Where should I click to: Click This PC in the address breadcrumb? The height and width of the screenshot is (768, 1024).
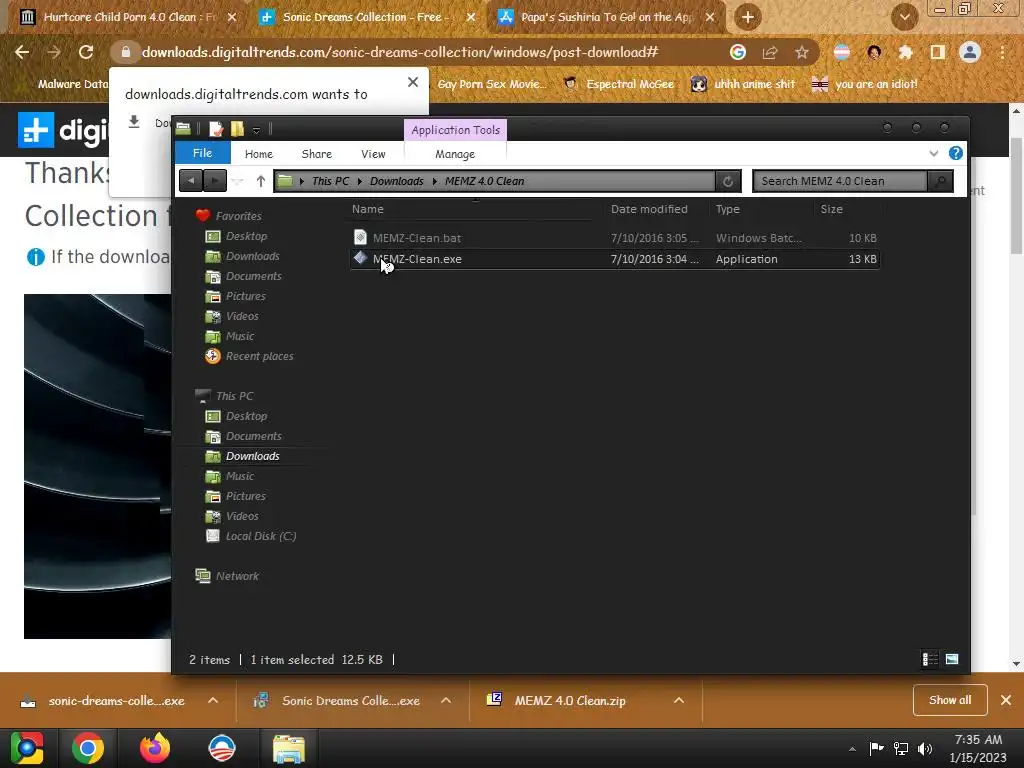tap(330, 181)
